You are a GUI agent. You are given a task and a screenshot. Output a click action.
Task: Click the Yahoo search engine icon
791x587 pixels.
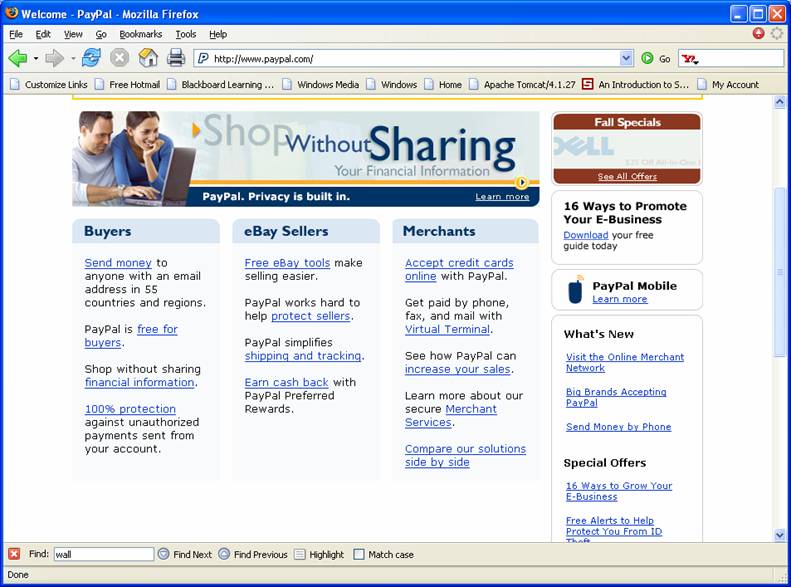tap(689, 59)
